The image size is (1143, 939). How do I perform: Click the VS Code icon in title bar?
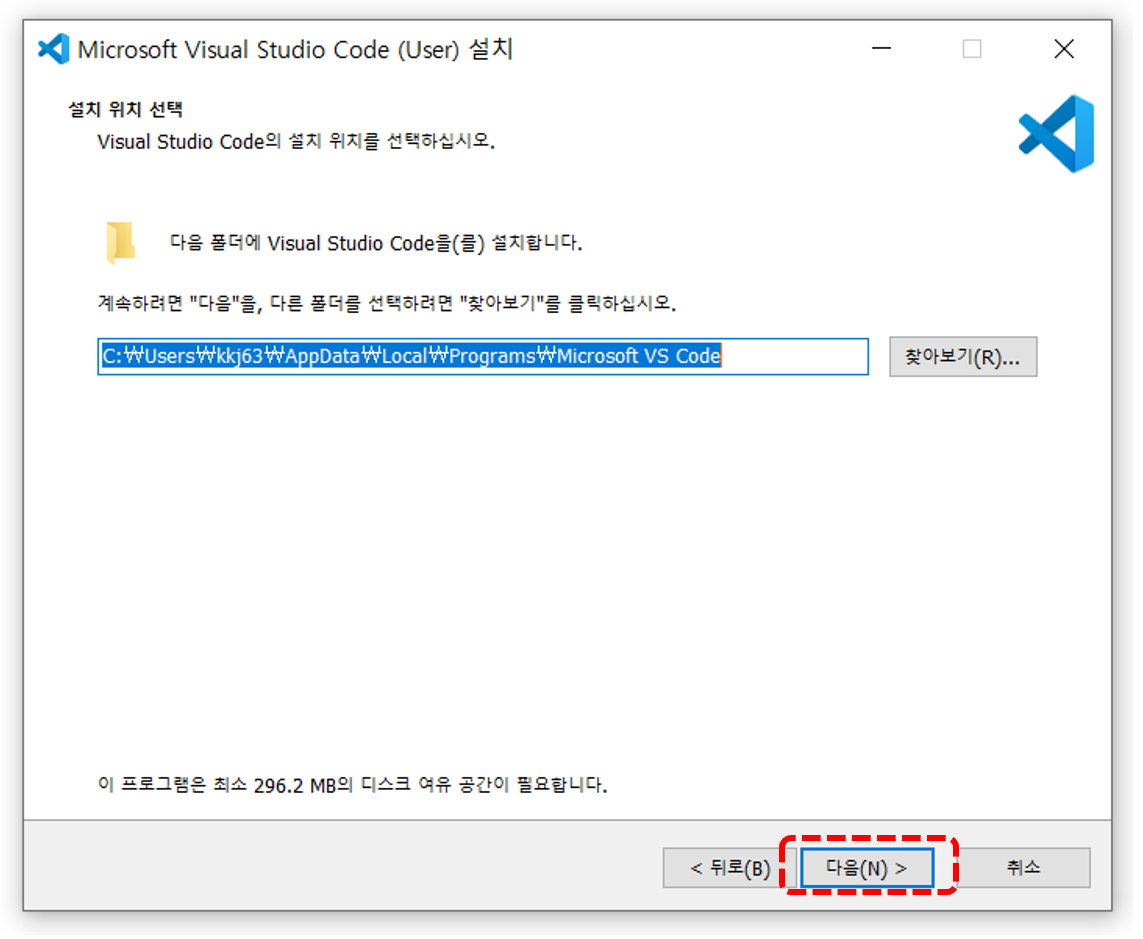(53, 50)
